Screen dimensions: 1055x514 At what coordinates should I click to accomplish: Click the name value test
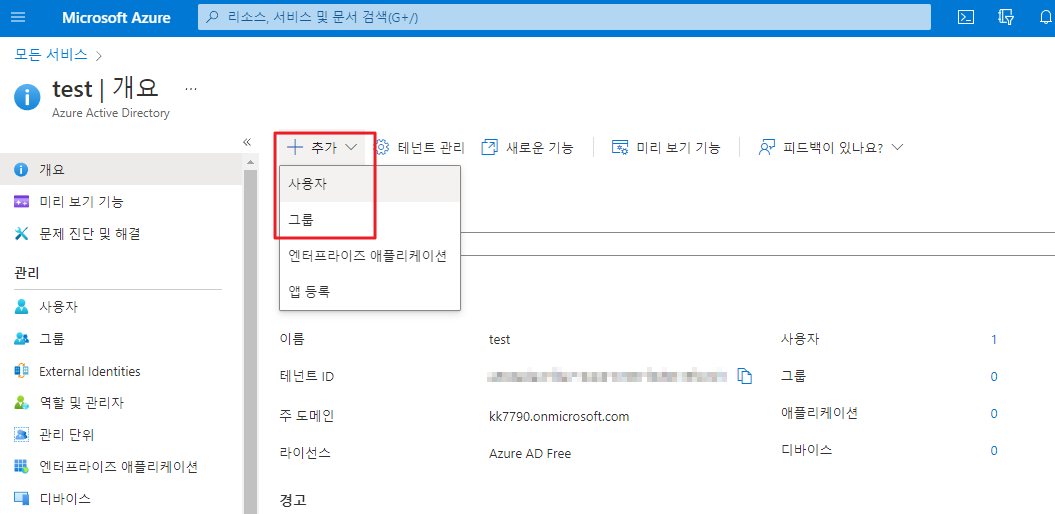pyautogui.click(x=499, y=340)
